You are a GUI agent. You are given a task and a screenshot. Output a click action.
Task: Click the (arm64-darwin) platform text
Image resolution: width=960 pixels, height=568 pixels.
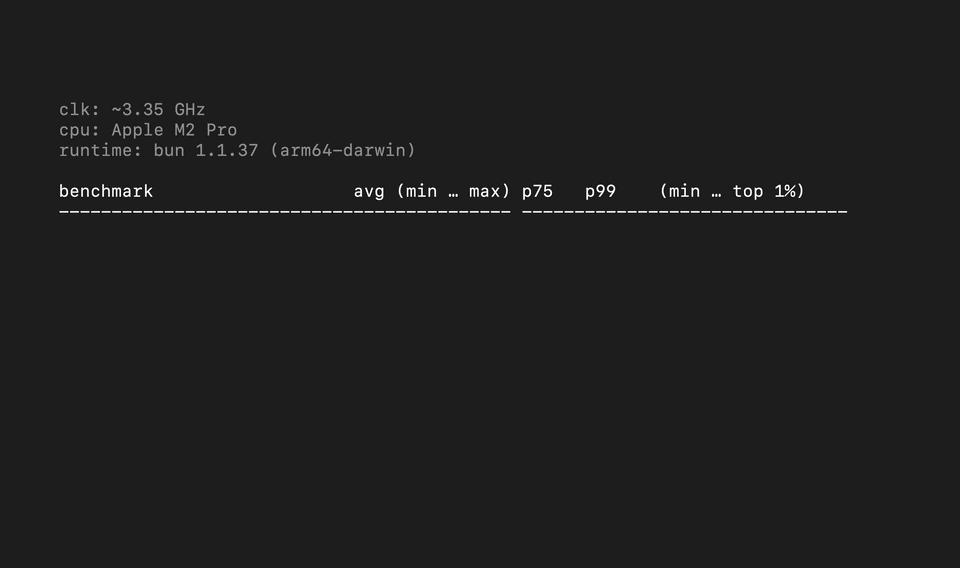pos(343,151)
